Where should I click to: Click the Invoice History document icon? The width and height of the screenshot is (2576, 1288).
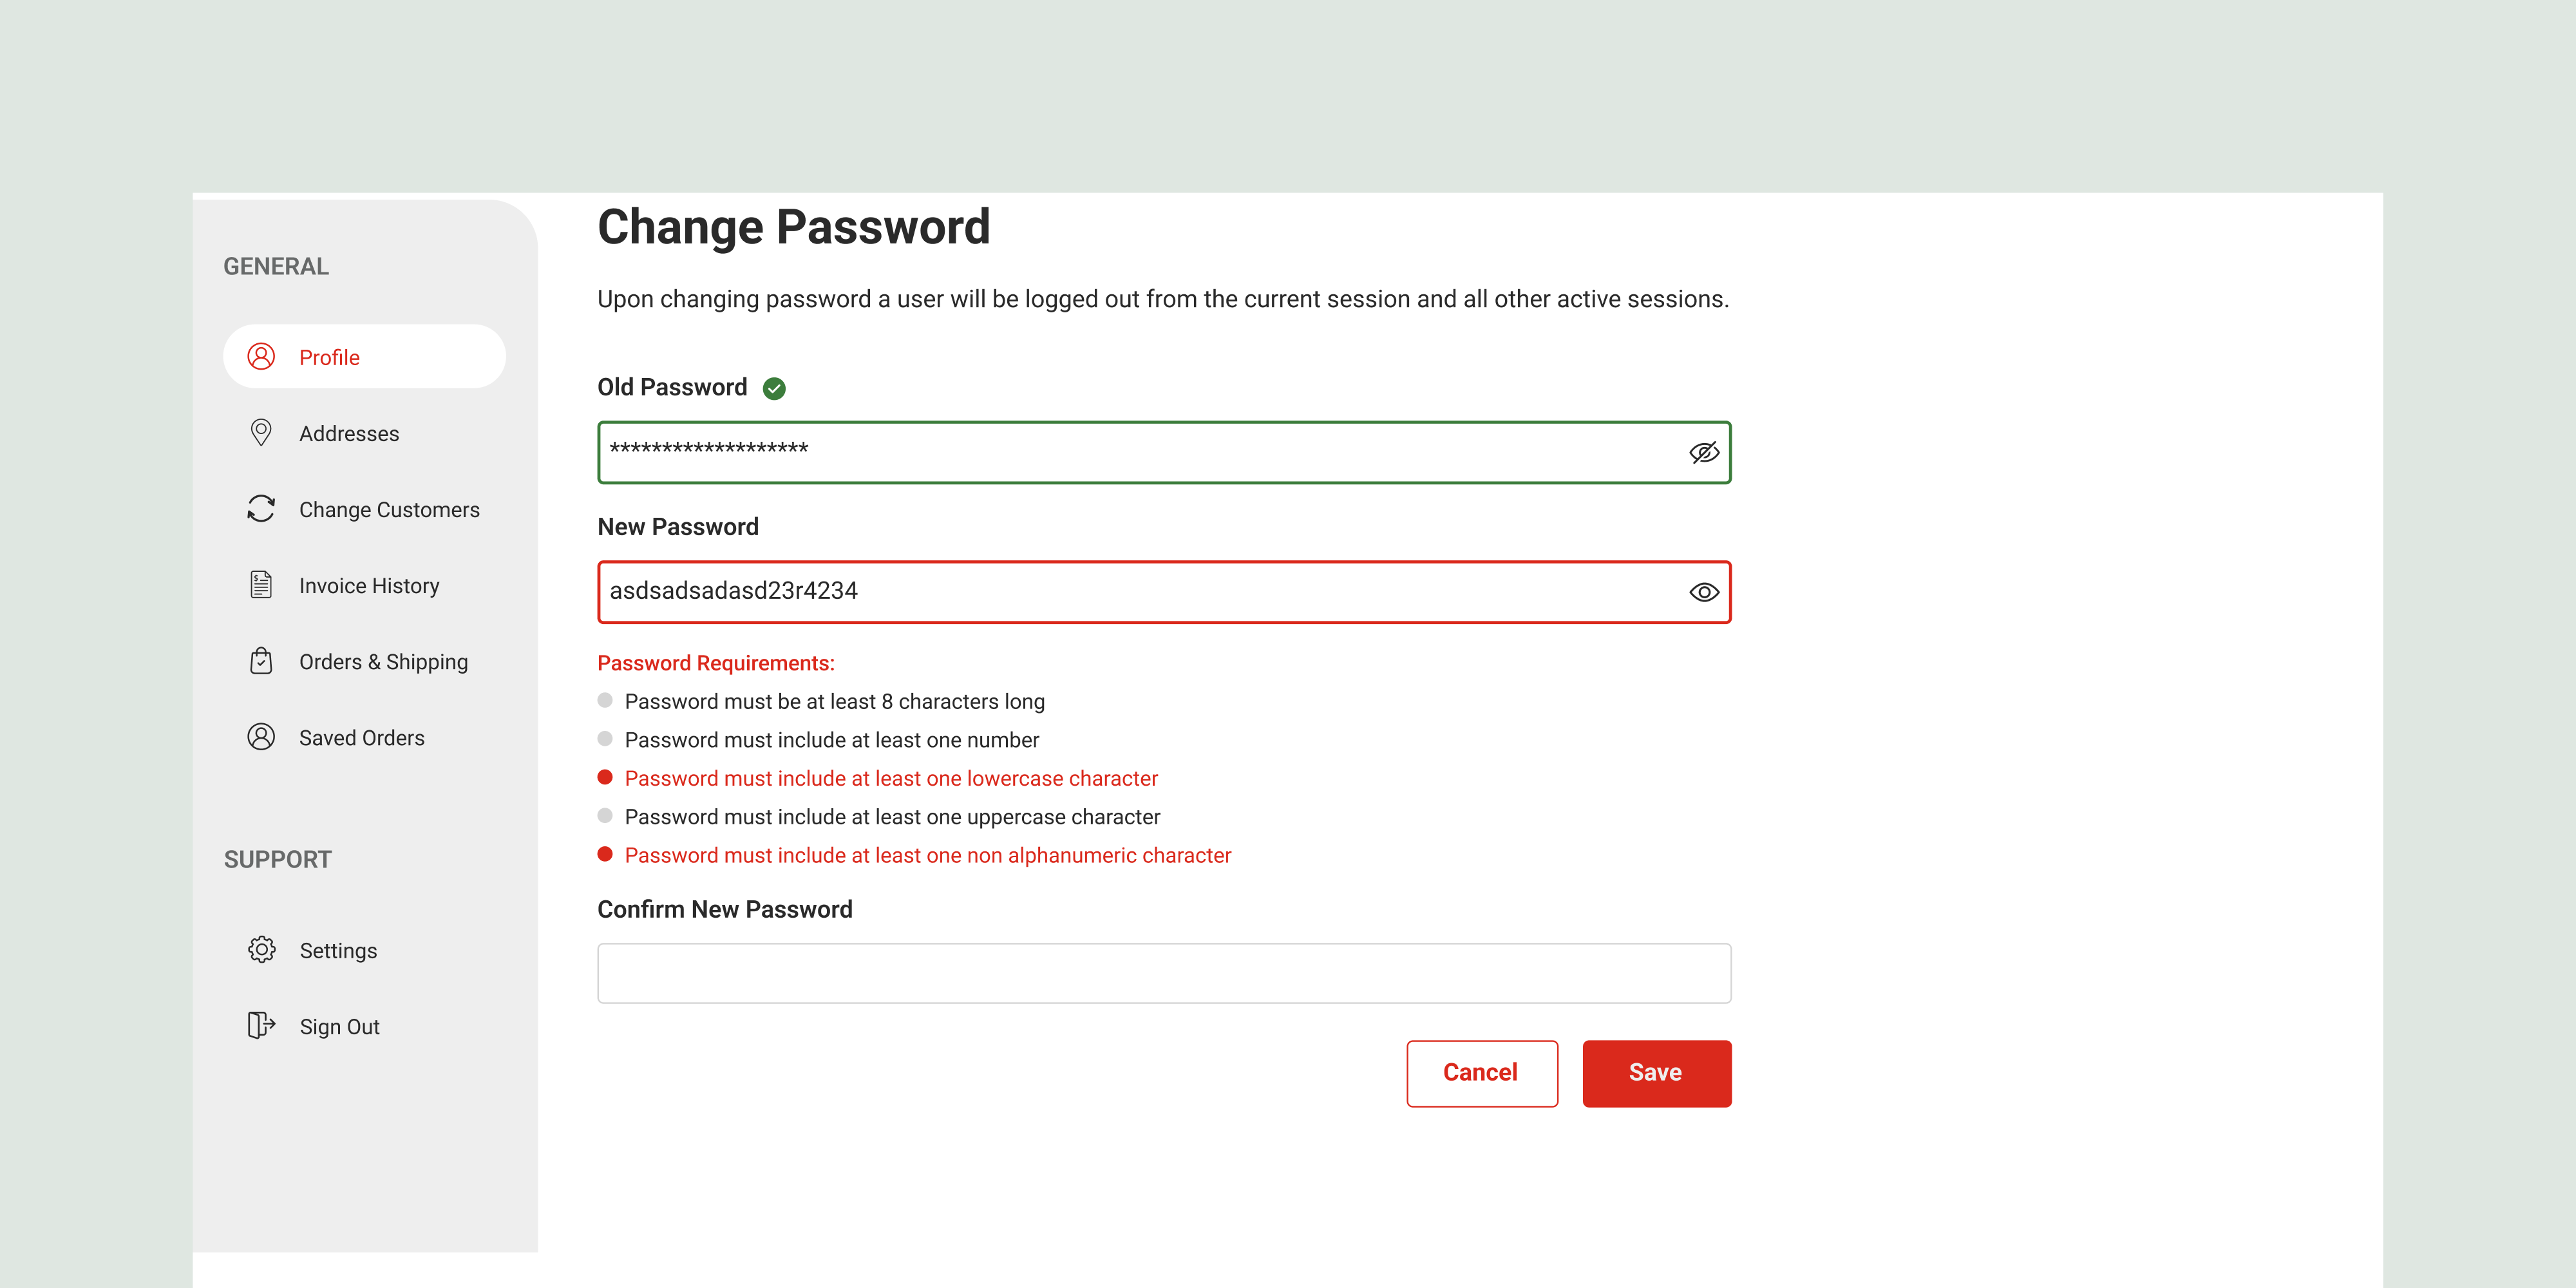tap(261, 585)
